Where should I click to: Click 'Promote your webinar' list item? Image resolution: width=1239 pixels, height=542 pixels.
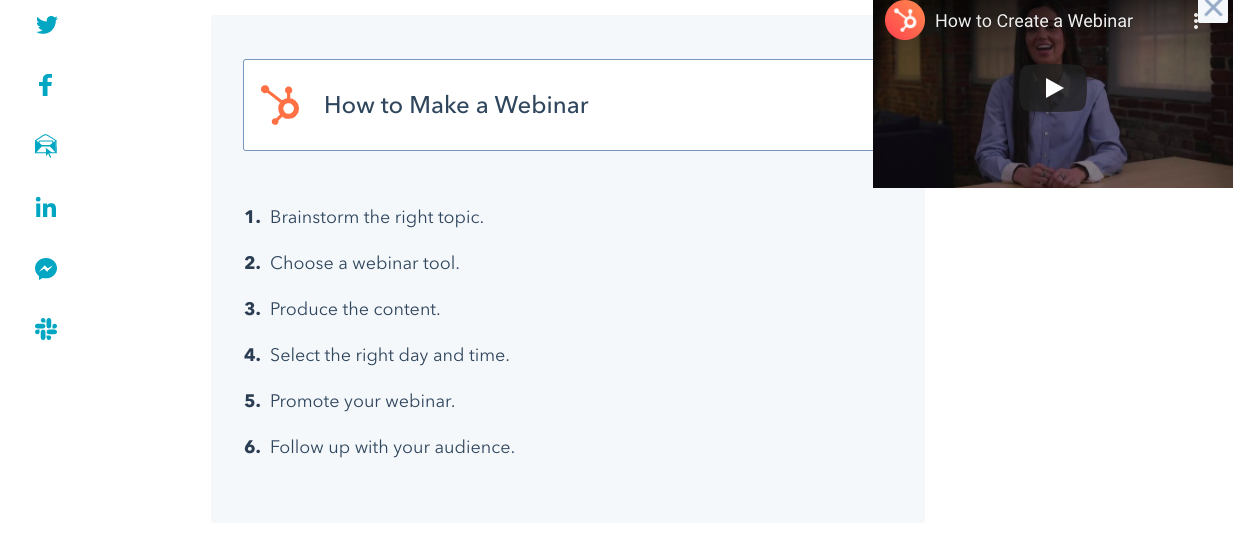[362, 401]
